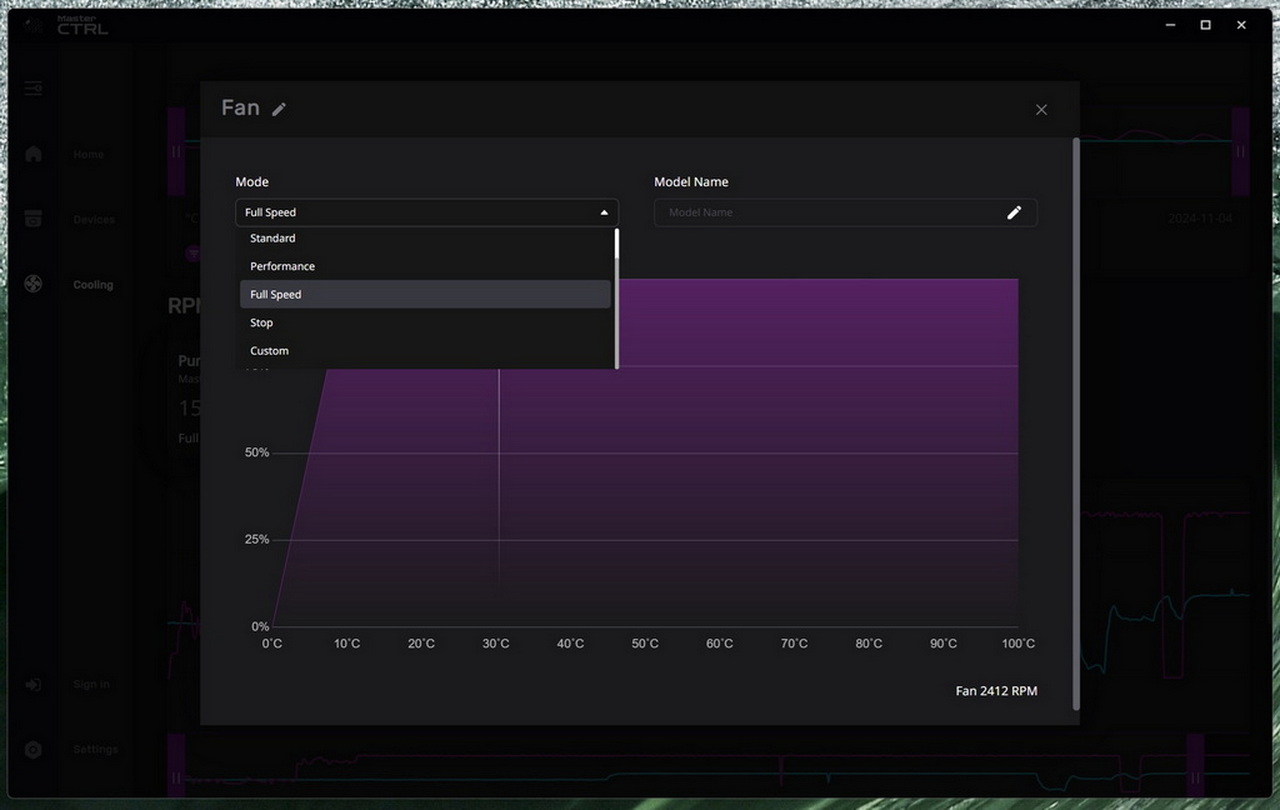Click the Sign in sidebar icon
The height and width of the screenshot is (810, 1280).
tap(33, 684)
